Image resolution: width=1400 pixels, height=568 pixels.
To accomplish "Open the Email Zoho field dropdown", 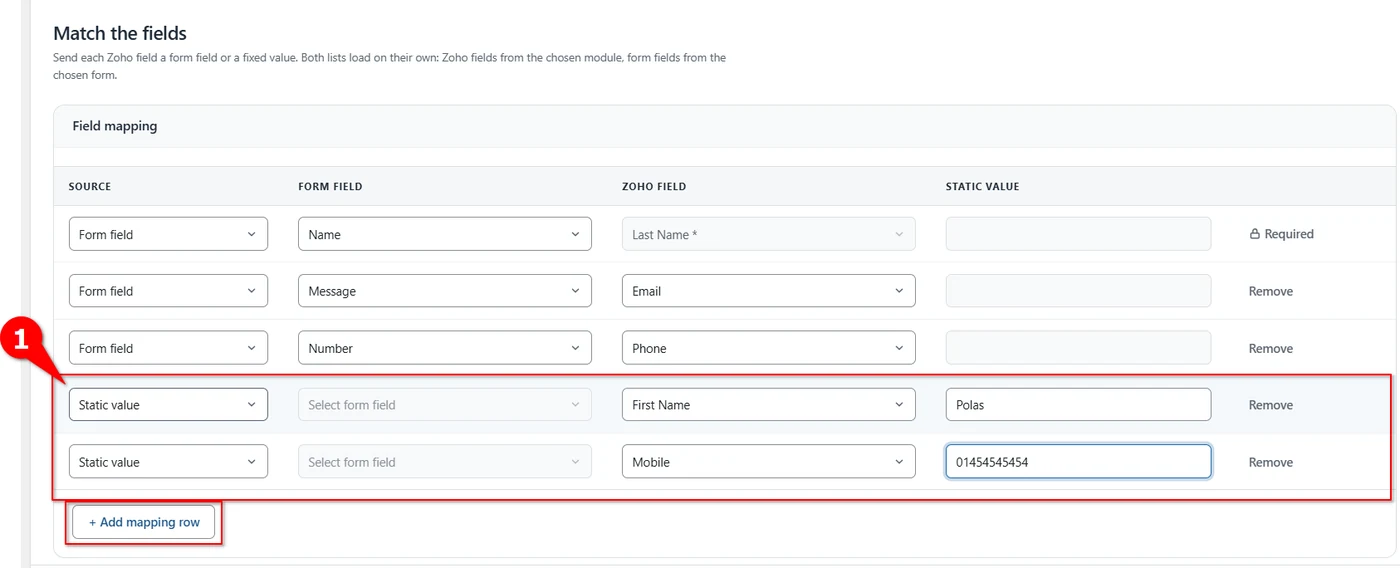I will pos(769,291).
